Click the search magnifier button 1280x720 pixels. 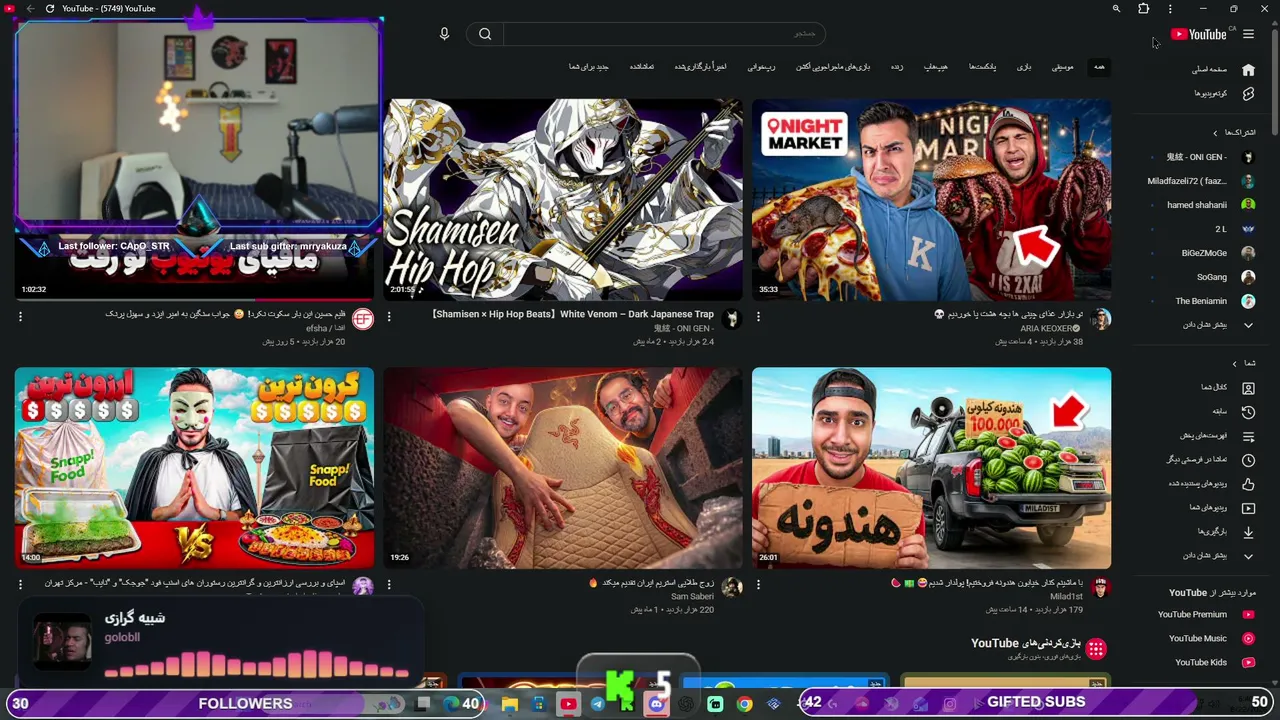[x=485, y=34]
